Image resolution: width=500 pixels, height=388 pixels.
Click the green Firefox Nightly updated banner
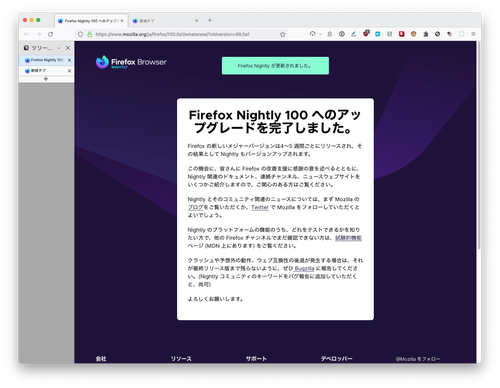tap(275, 66)
